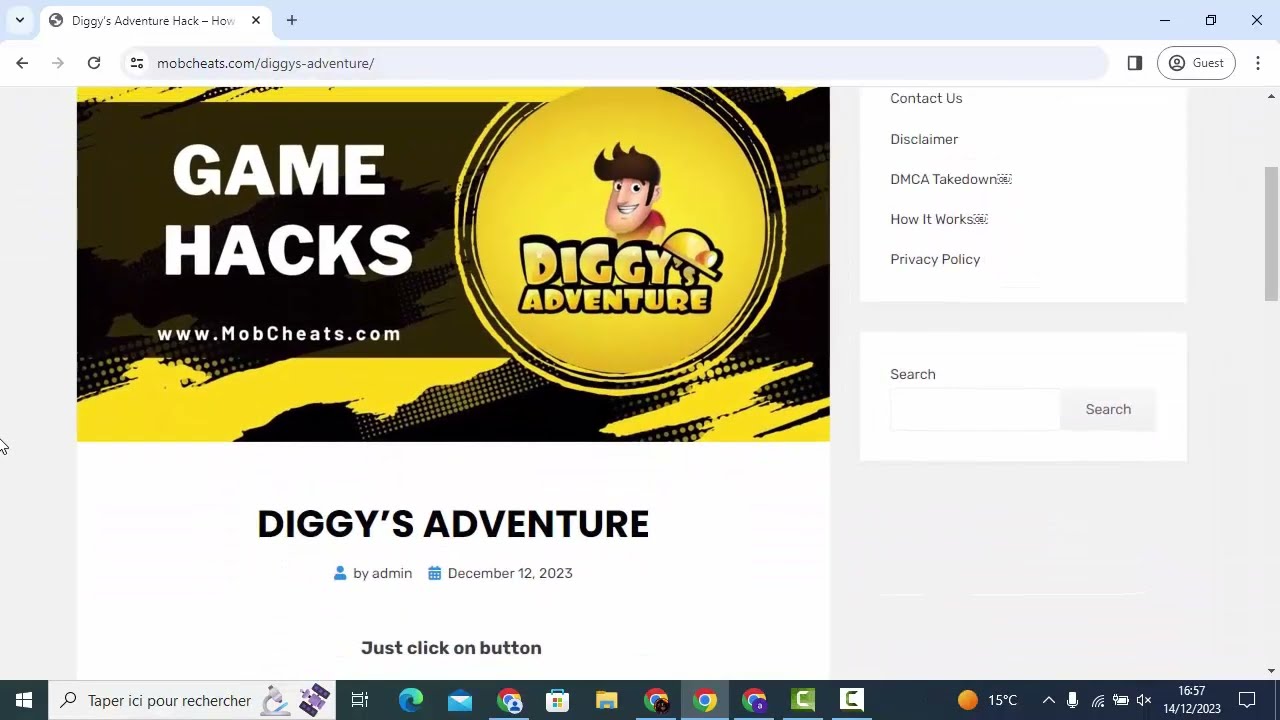Open a new tab with plus button

[x=292, y=20]
